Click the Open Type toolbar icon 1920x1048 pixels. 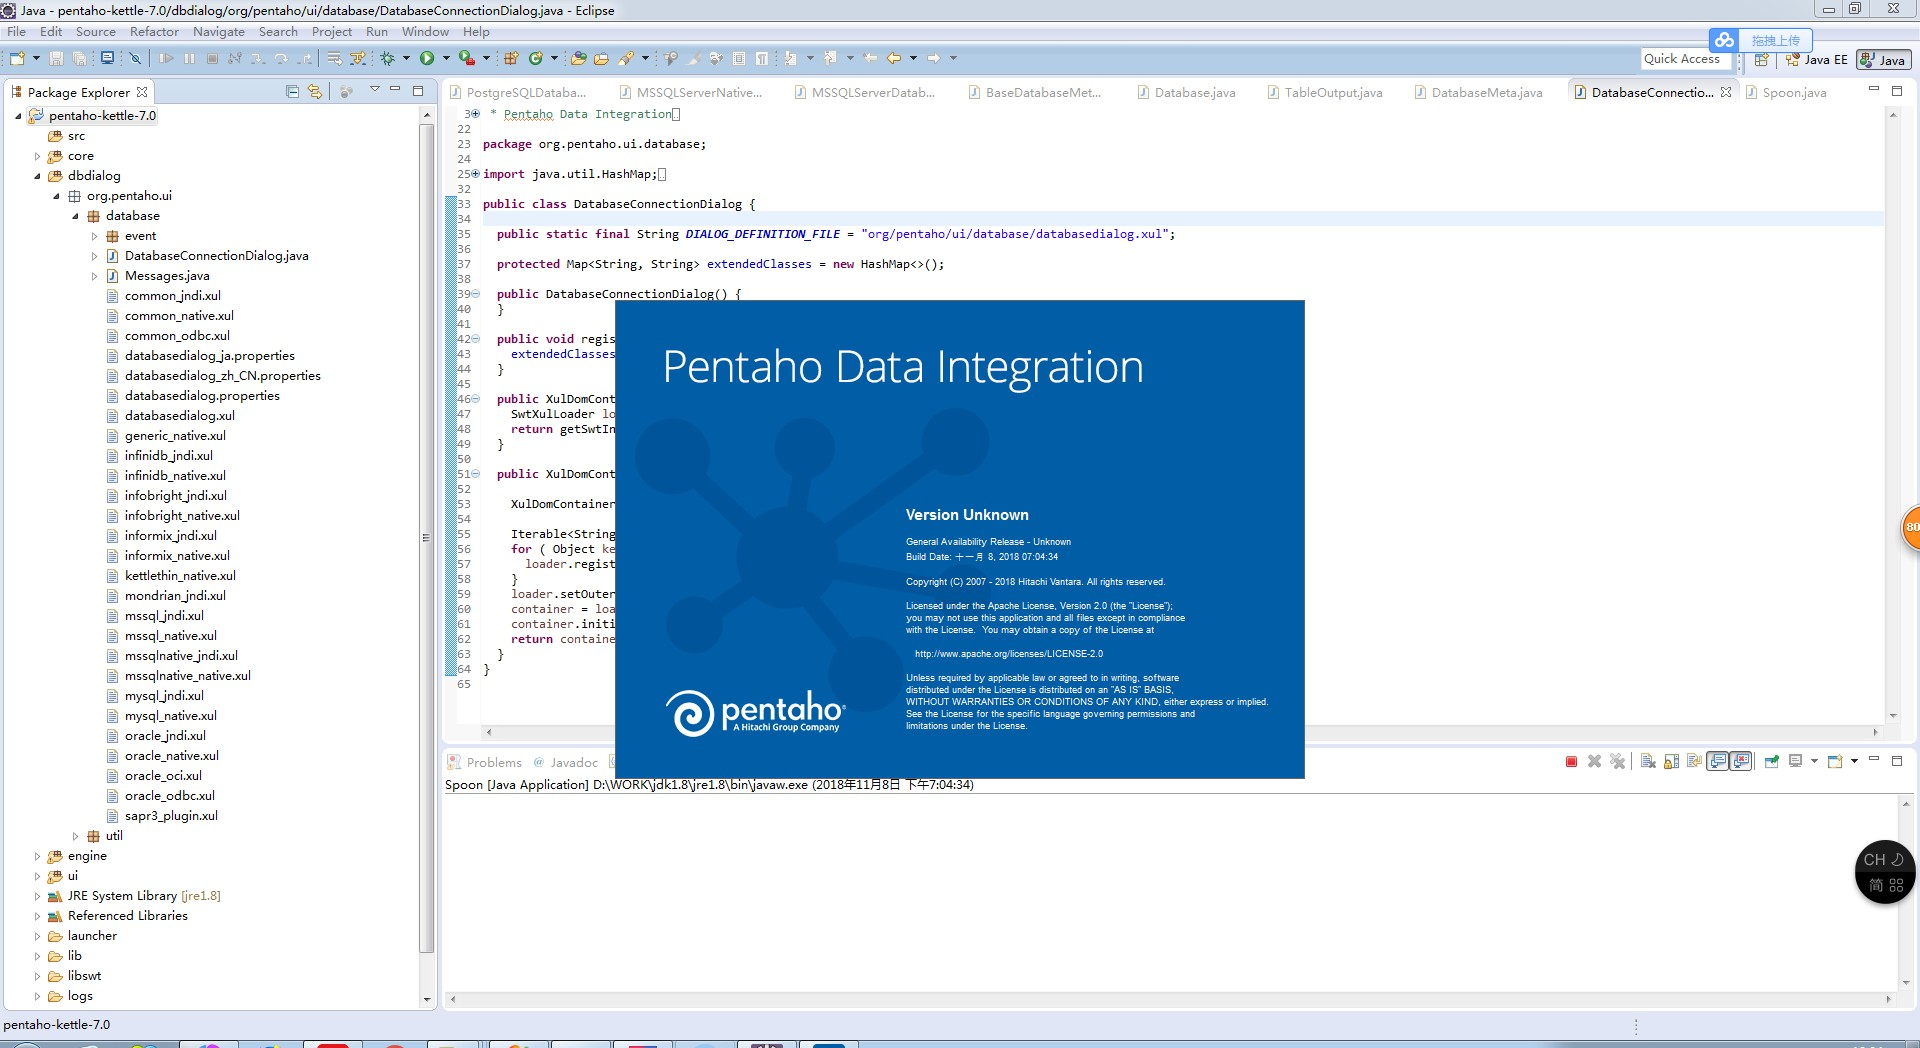[578, 58]
